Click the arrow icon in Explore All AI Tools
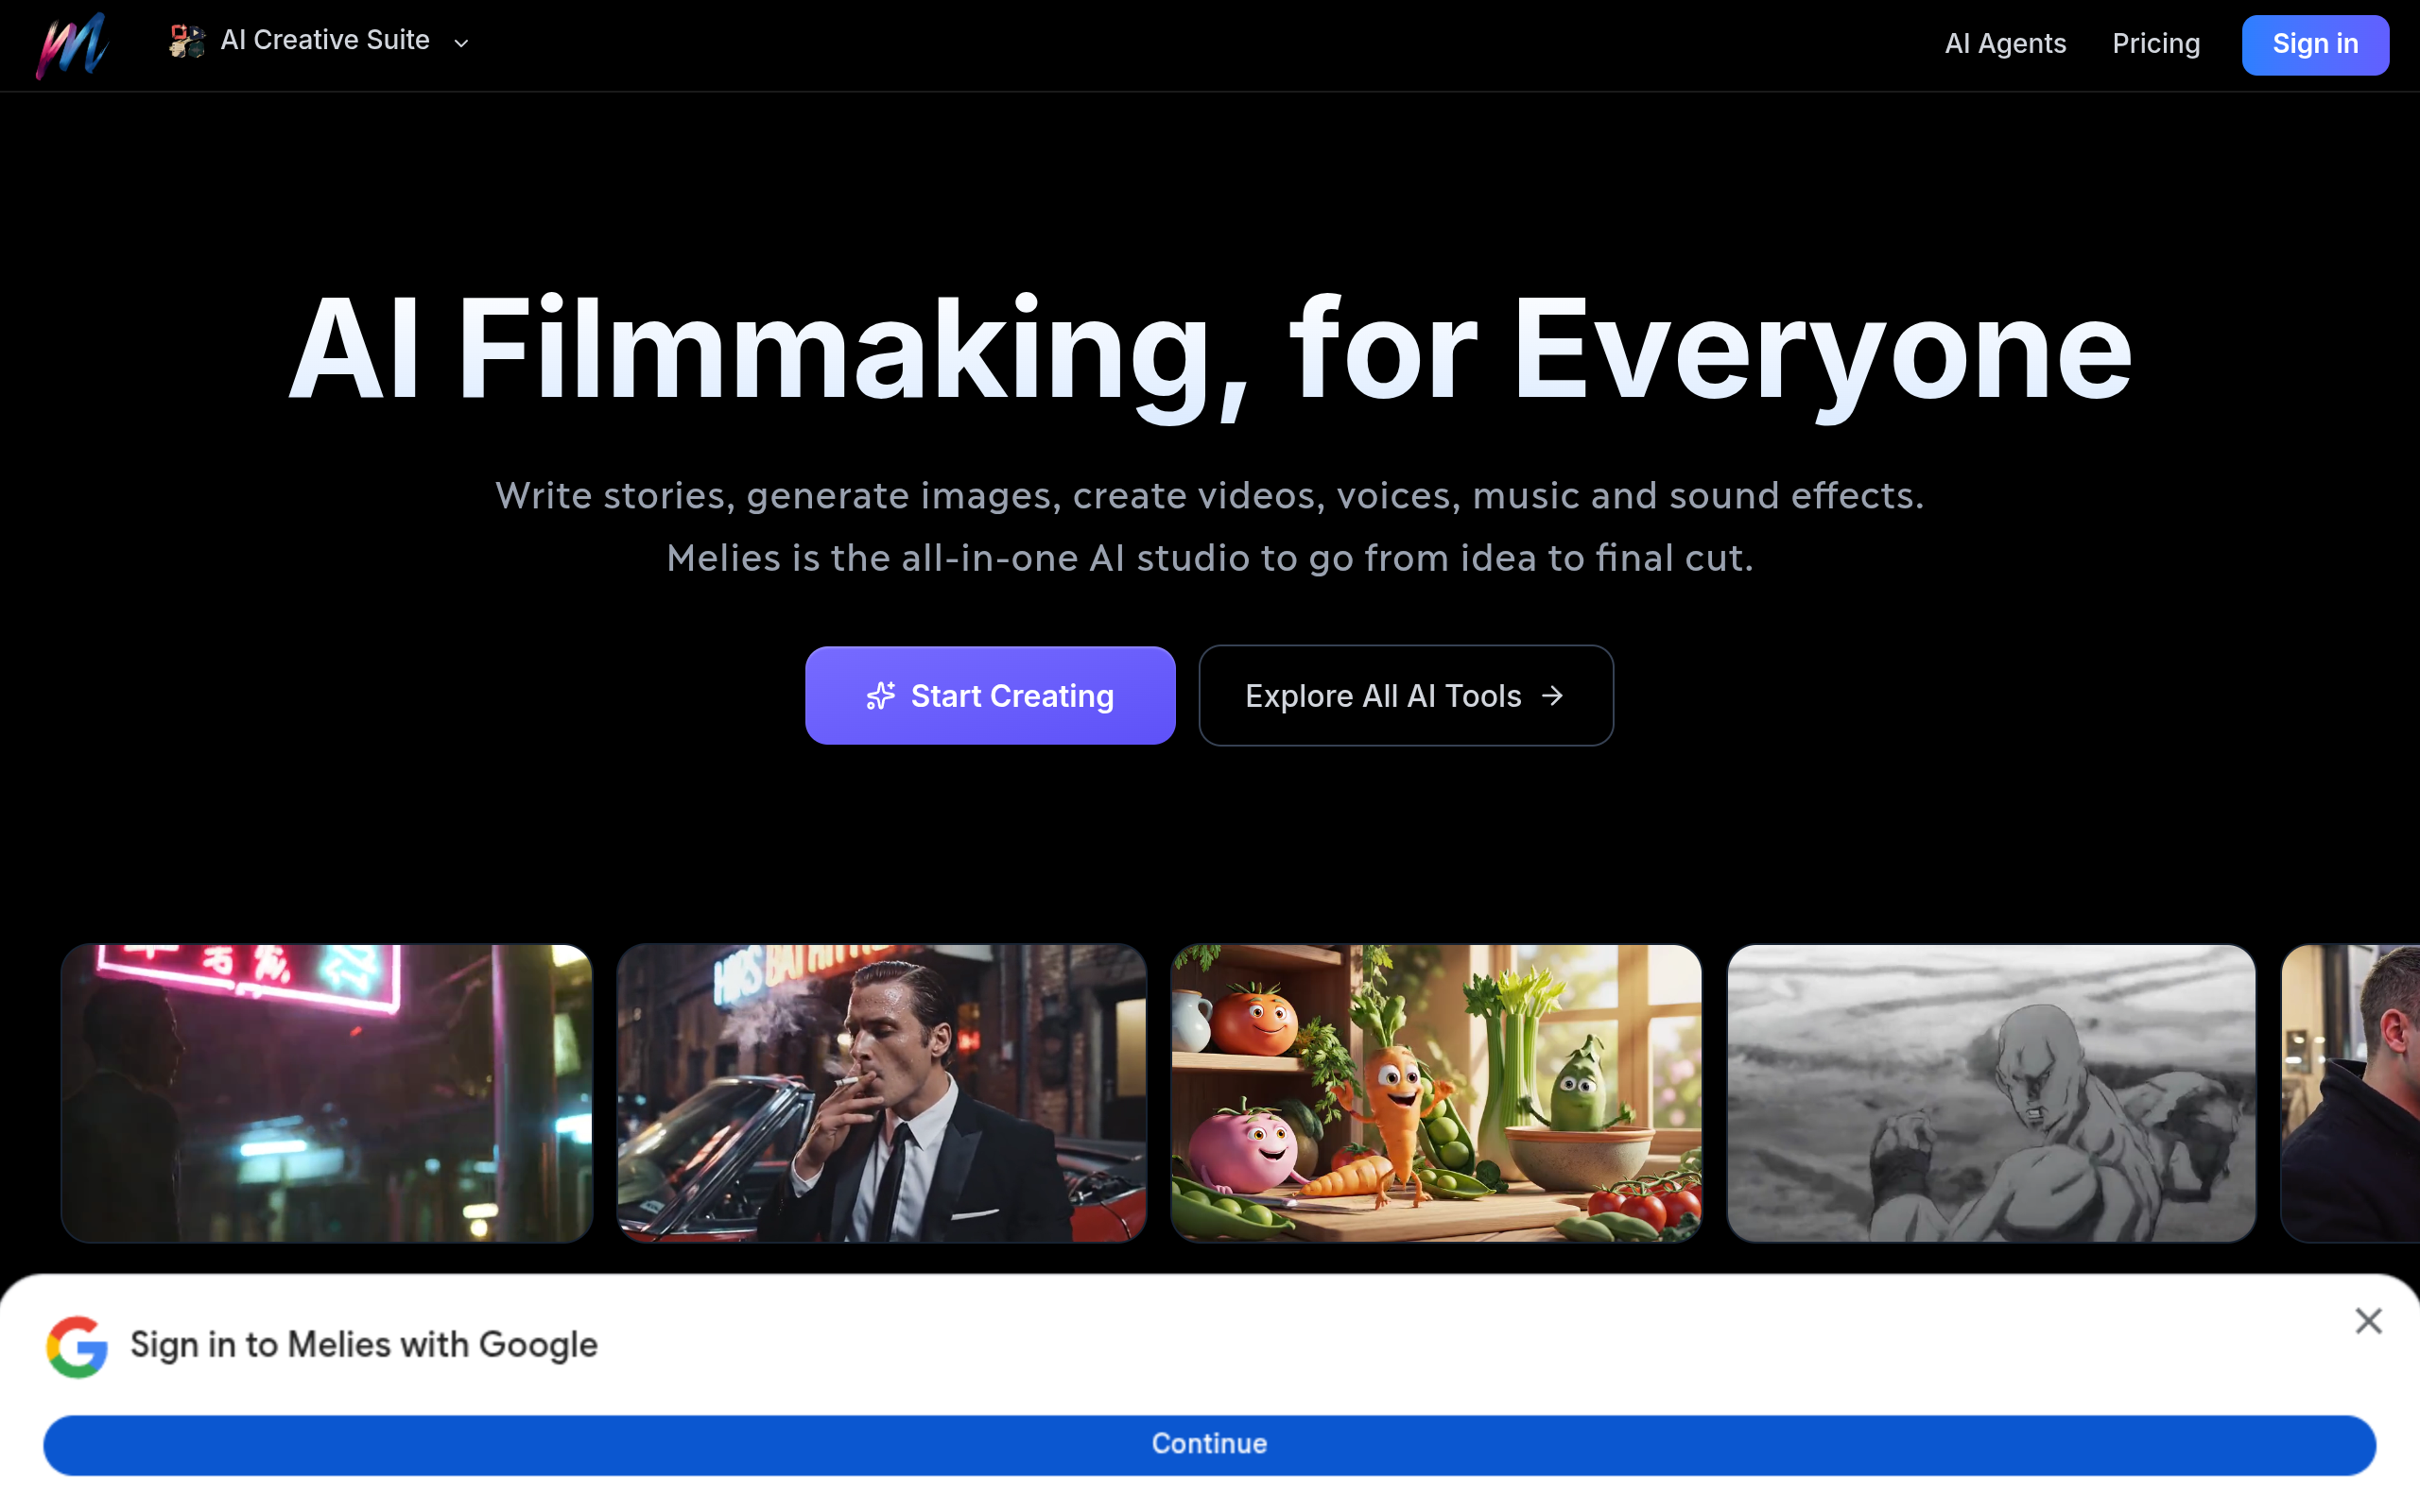This screenshot has height=1512, width=2420. point(1552,696)
